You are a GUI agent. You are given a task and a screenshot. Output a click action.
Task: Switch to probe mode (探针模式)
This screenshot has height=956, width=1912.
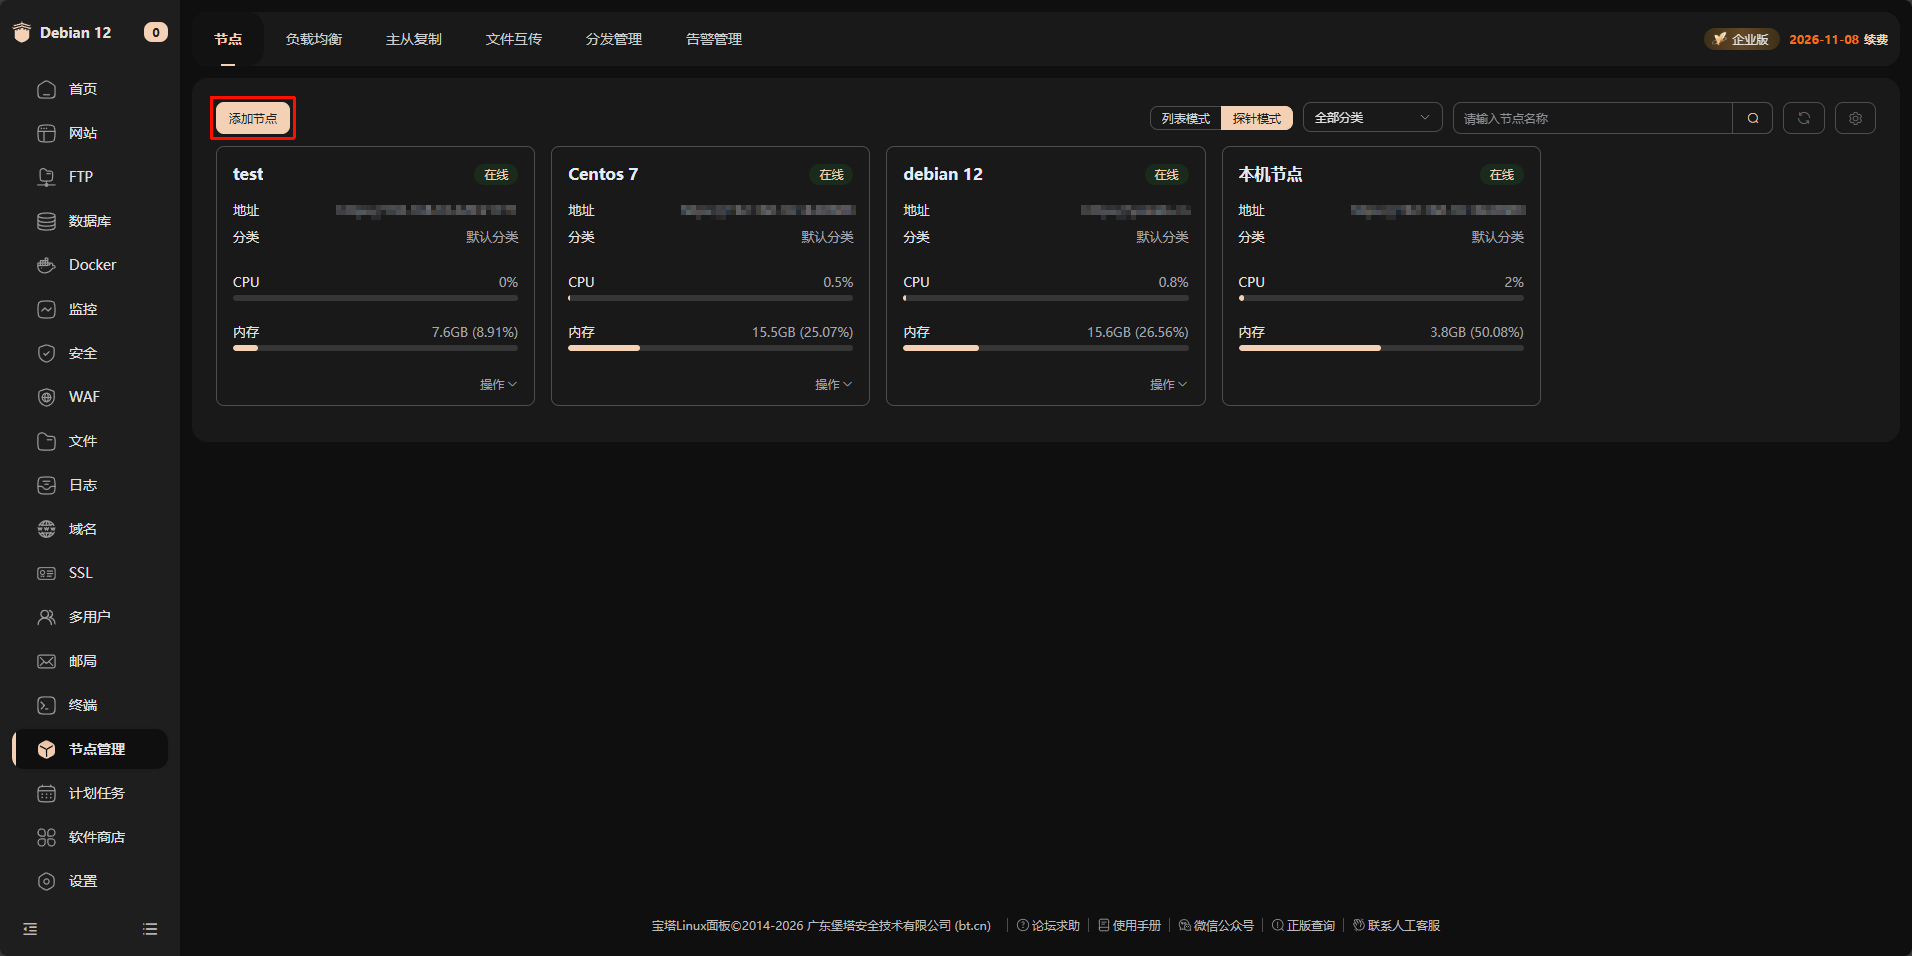coord(1256,118)
